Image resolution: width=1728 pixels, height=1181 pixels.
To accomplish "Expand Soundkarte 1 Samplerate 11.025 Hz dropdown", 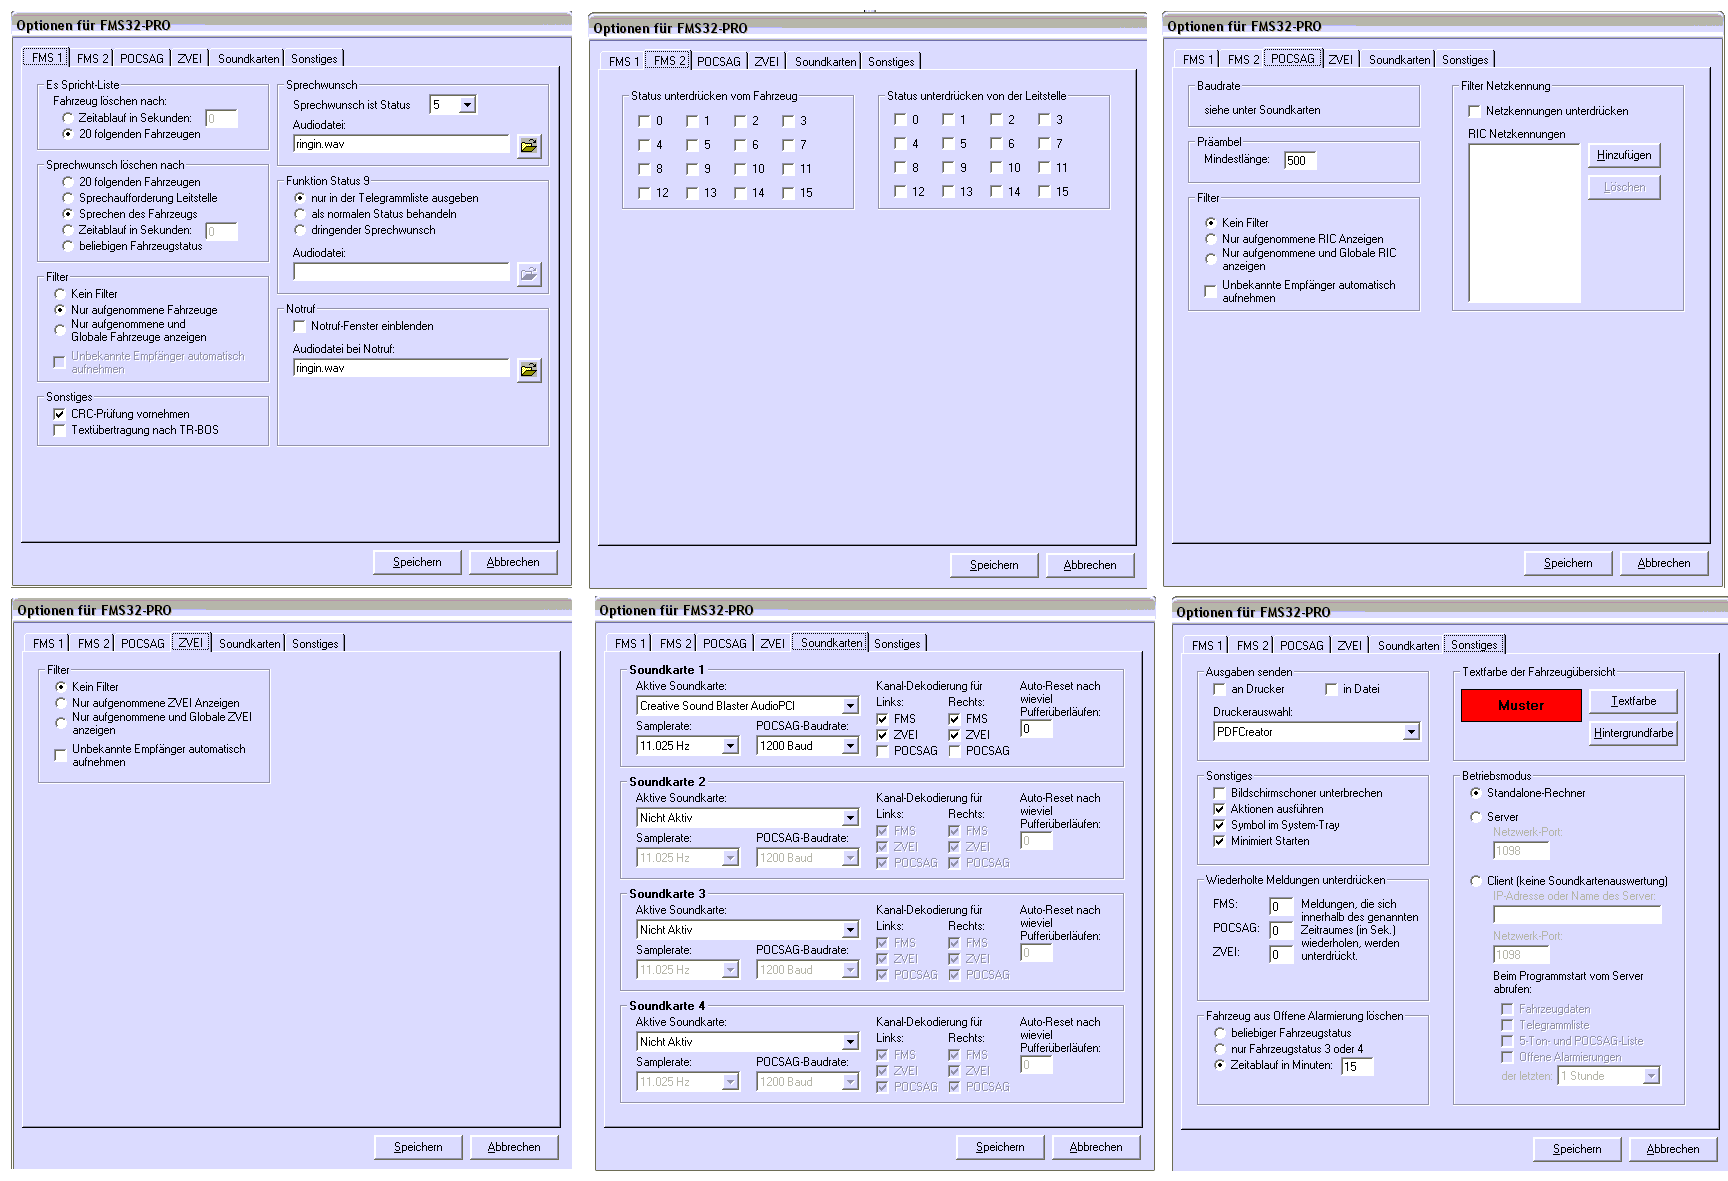I will tap(730, 746).
